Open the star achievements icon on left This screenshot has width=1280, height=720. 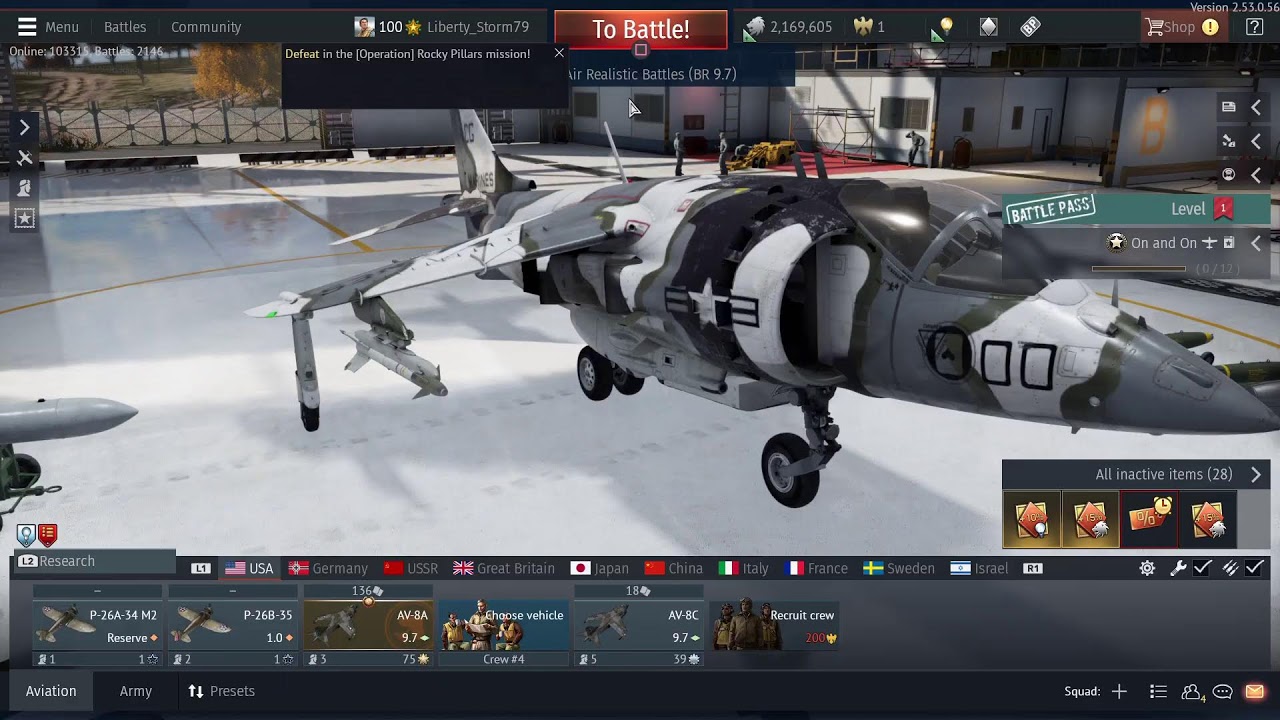(x=25, y=218)
